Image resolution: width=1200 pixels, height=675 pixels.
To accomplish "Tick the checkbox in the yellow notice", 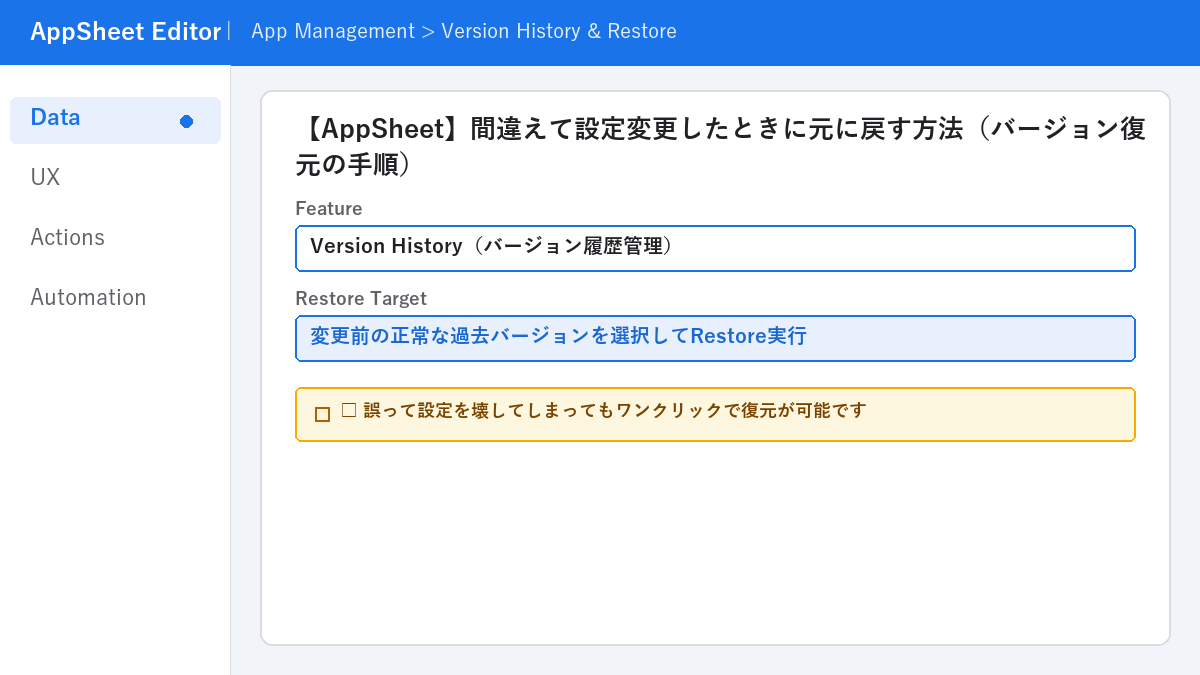I will (x=322, y=414).
